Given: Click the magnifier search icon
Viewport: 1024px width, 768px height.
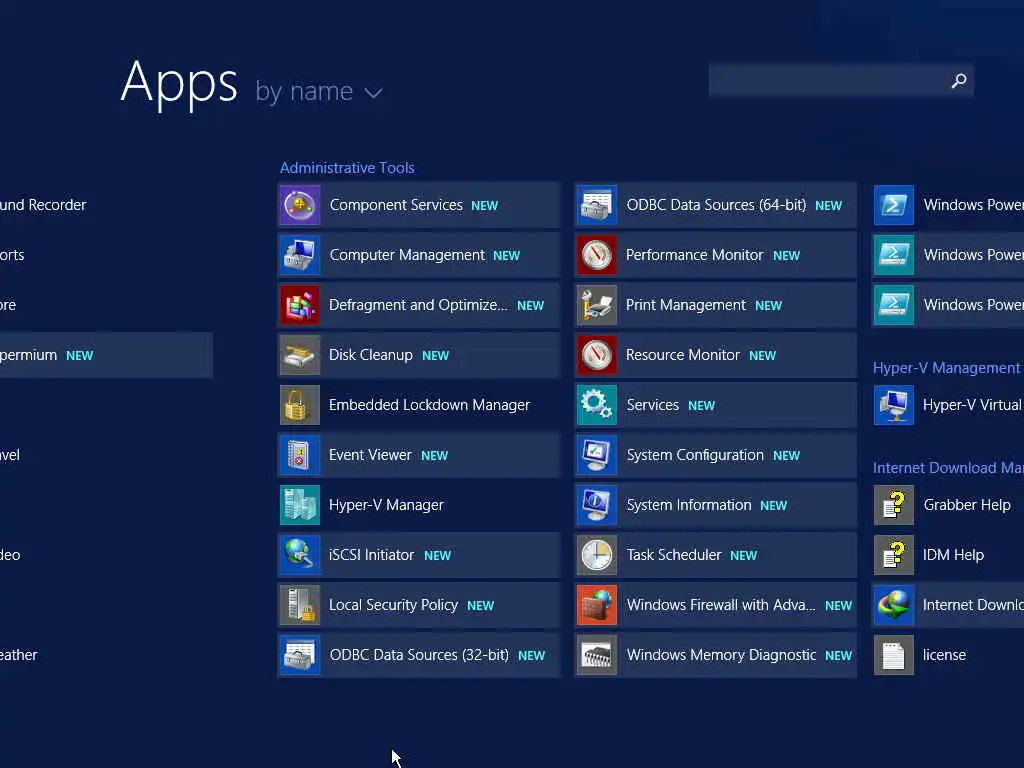Looking at the screenshot, I should pyautogui.click(x=959, y=80).
